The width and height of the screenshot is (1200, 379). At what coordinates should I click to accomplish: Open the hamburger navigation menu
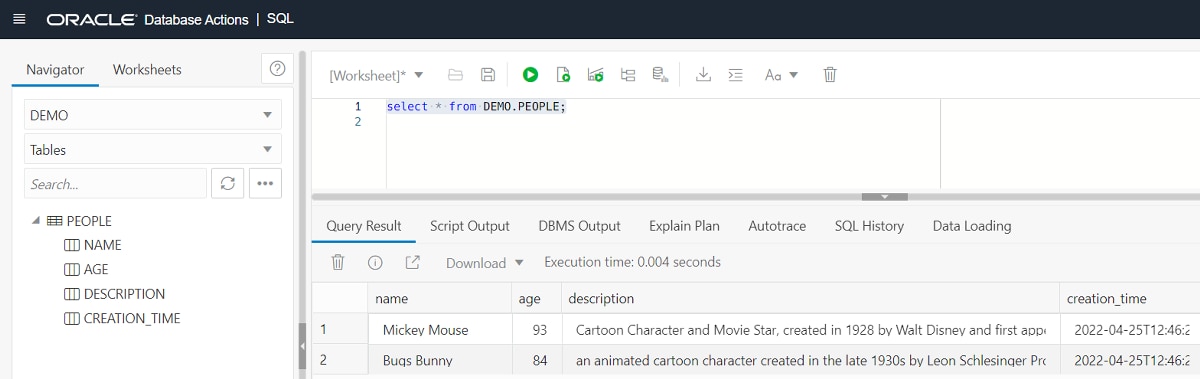click(19, 19)
